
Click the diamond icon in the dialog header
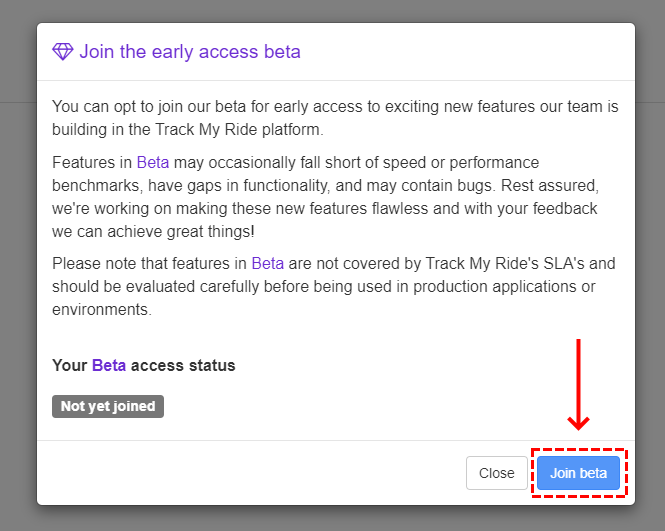63,52
